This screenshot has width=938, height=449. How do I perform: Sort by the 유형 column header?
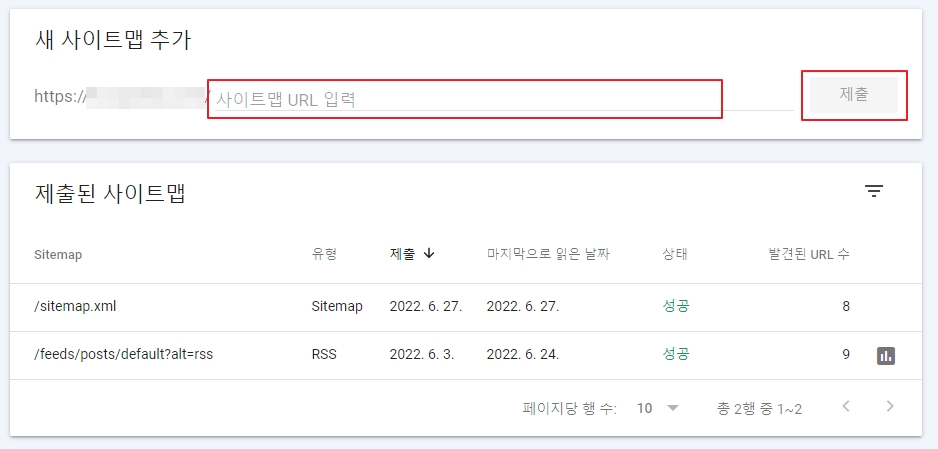point(324,254)
